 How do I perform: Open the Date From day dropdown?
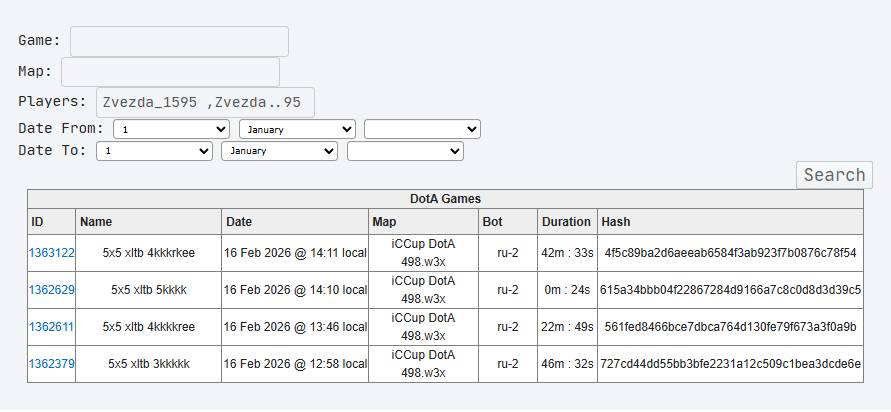(x=172, y=129)
